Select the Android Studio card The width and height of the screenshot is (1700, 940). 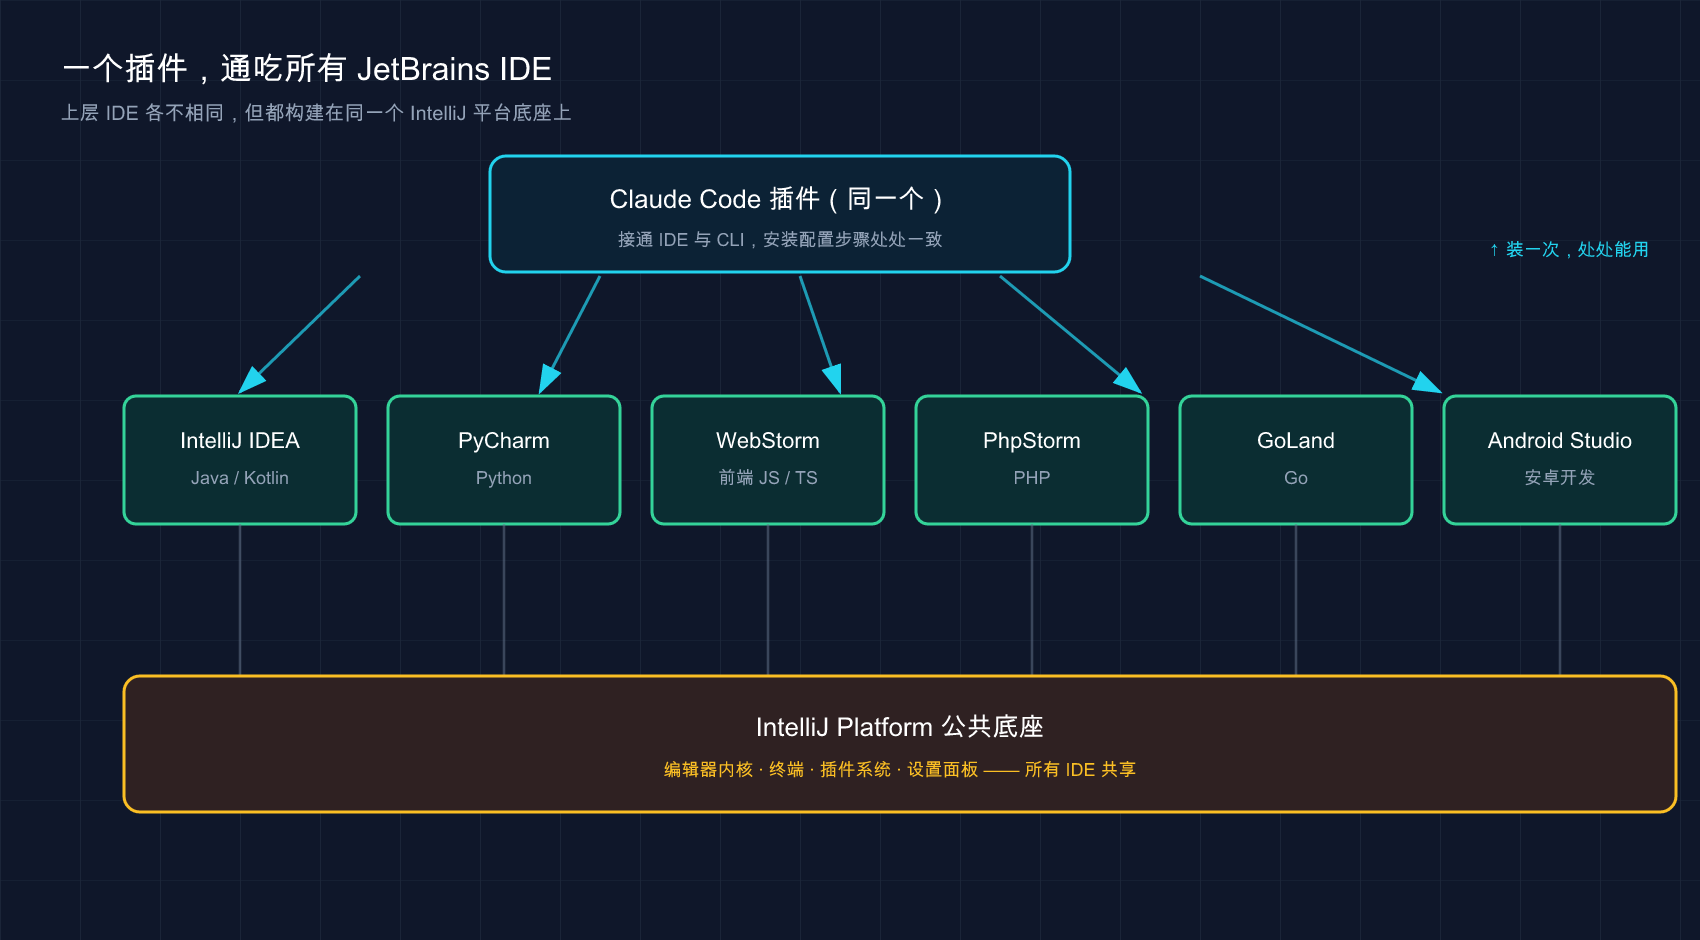tap(1560, 460)
